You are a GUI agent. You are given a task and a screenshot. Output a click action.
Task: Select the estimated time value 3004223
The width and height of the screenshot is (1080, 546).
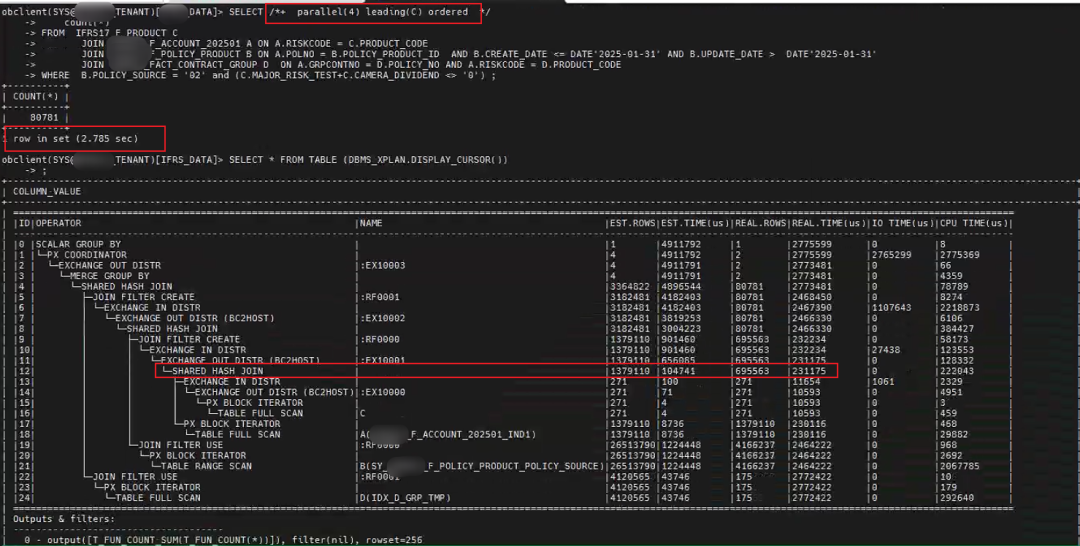[681, 329]
